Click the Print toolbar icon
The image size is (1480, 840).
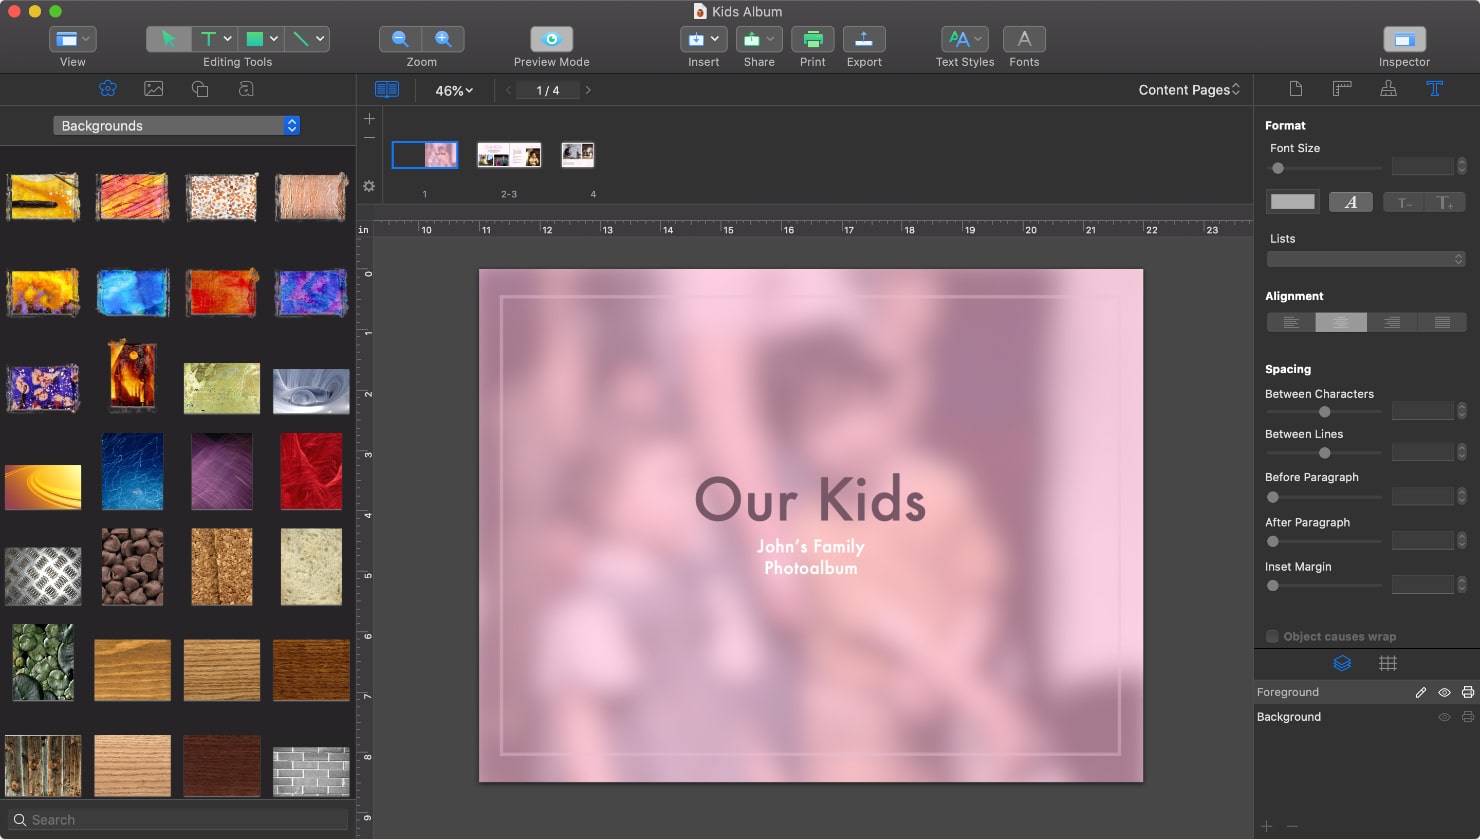(x=812, y=38)
